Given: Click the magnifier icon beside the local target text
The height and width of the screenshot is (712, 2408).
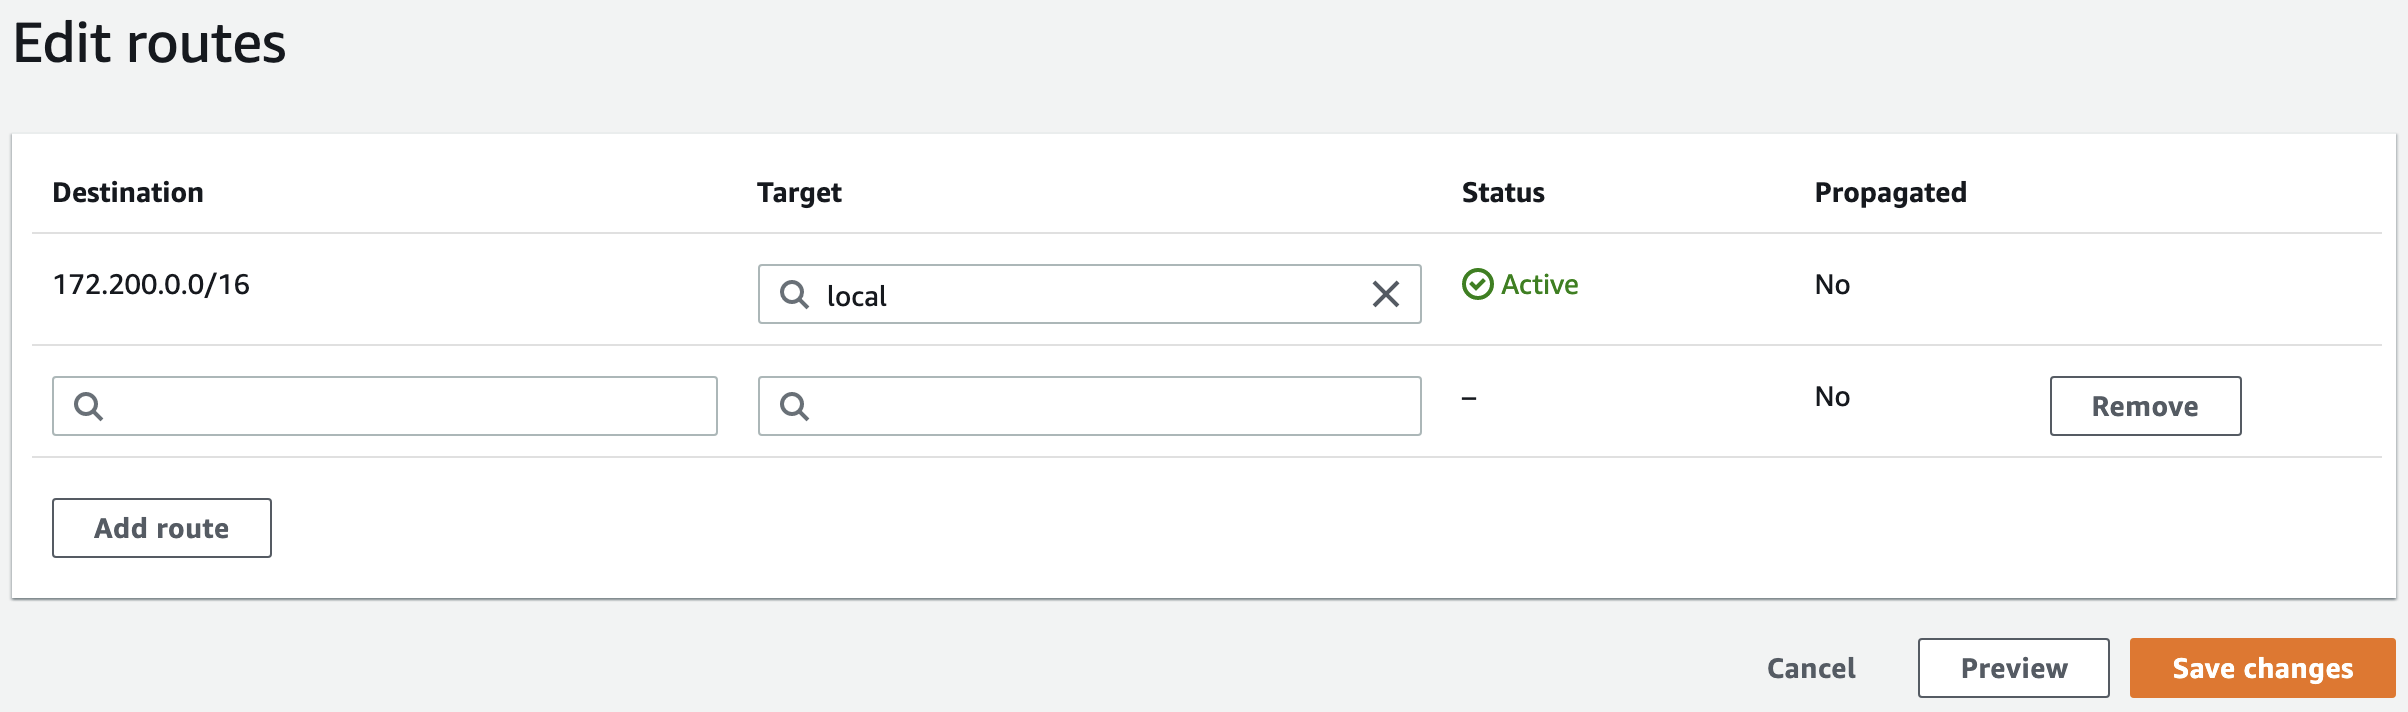Looking at the screenshot, I should [795, 294].
